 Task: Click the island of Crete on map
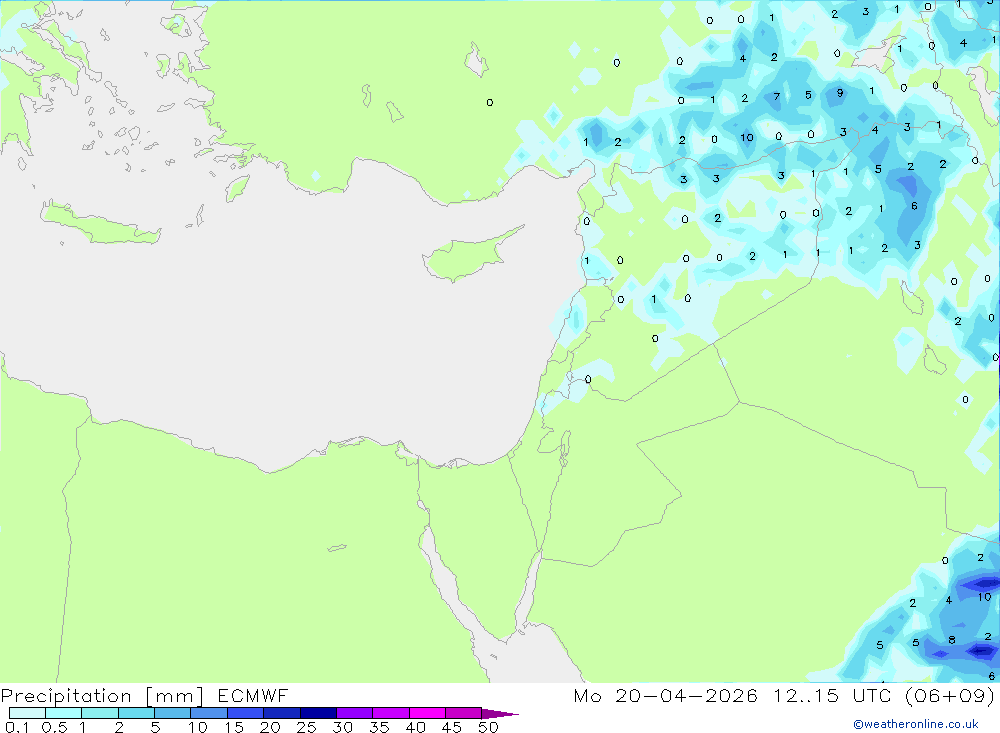pyautogui.click(x=99, y=223)
